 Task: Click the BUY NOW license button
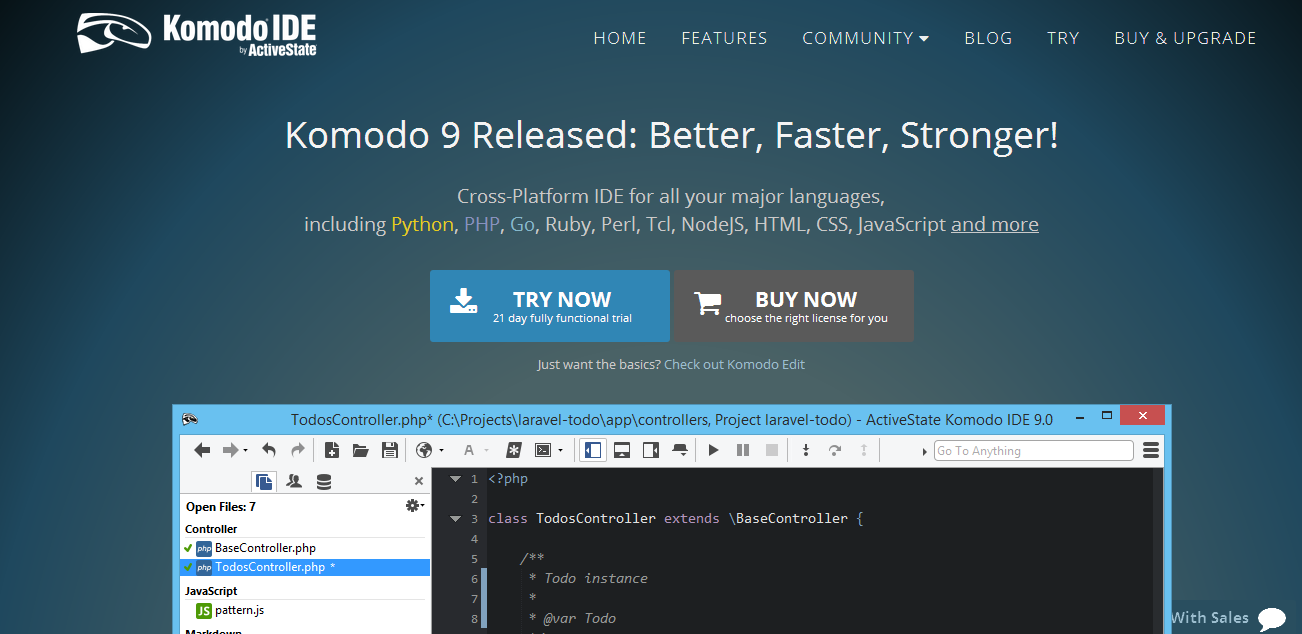pyautogui.click(x=794, y=306)
